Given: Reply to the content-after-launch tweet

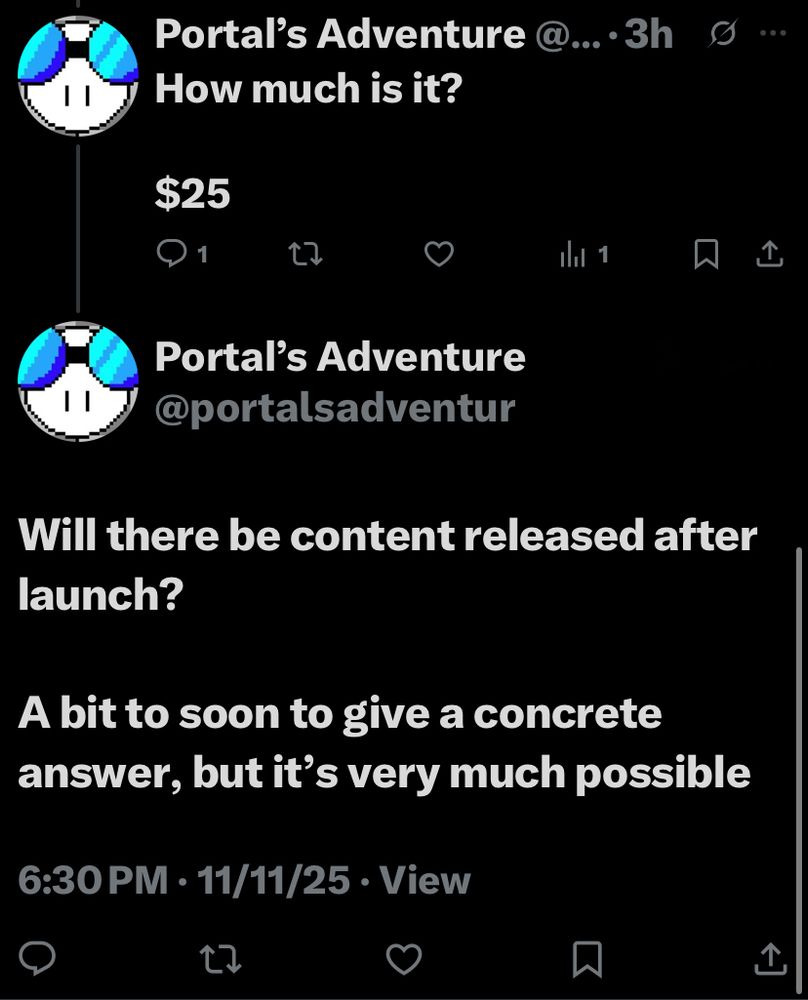Looking at the screenshot, I should pyautogui.click(x=37, y=959).
